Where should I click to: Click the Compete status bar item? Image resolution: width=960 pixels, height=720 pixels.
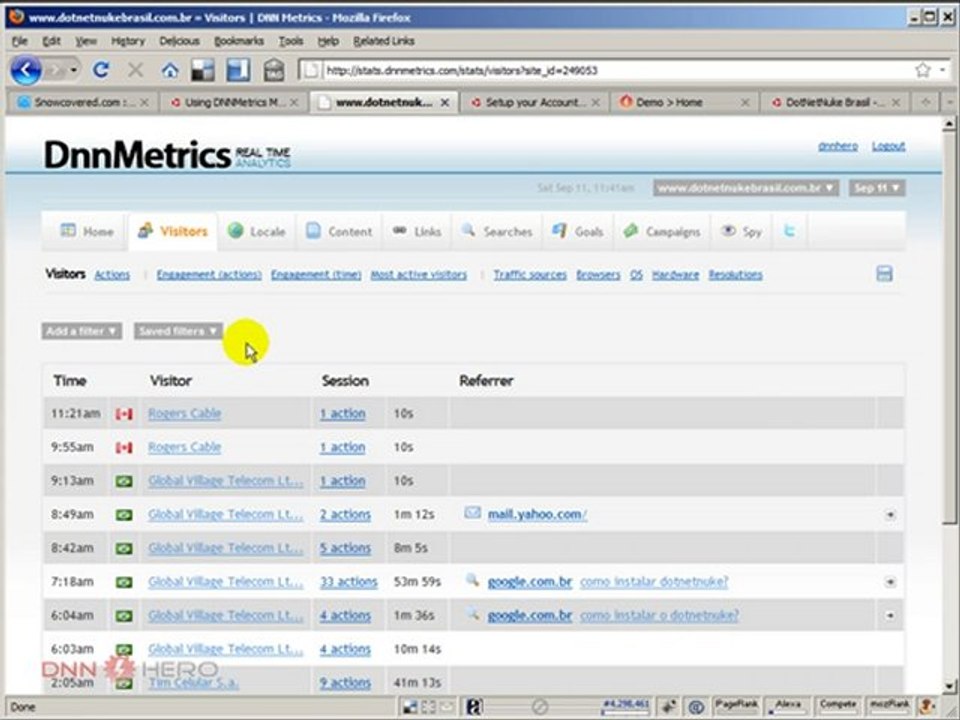tap(837, 706)
